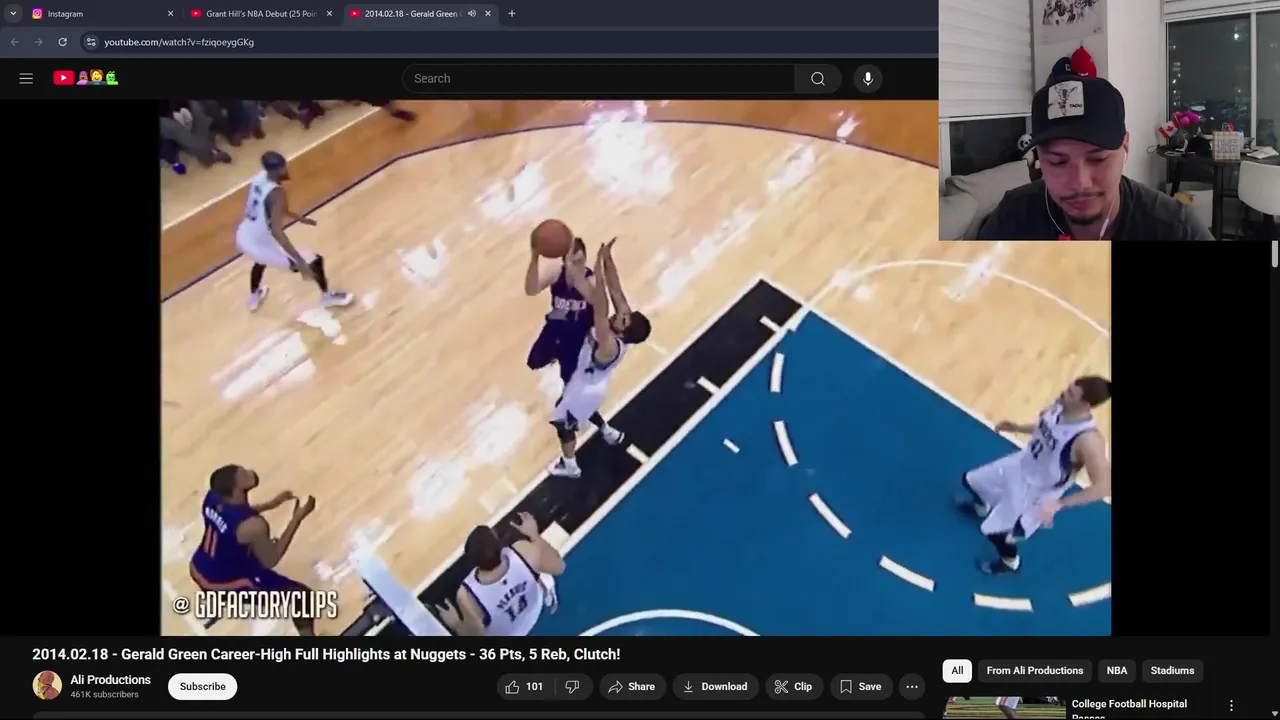Close the Instagram tab

pos(170,14)
